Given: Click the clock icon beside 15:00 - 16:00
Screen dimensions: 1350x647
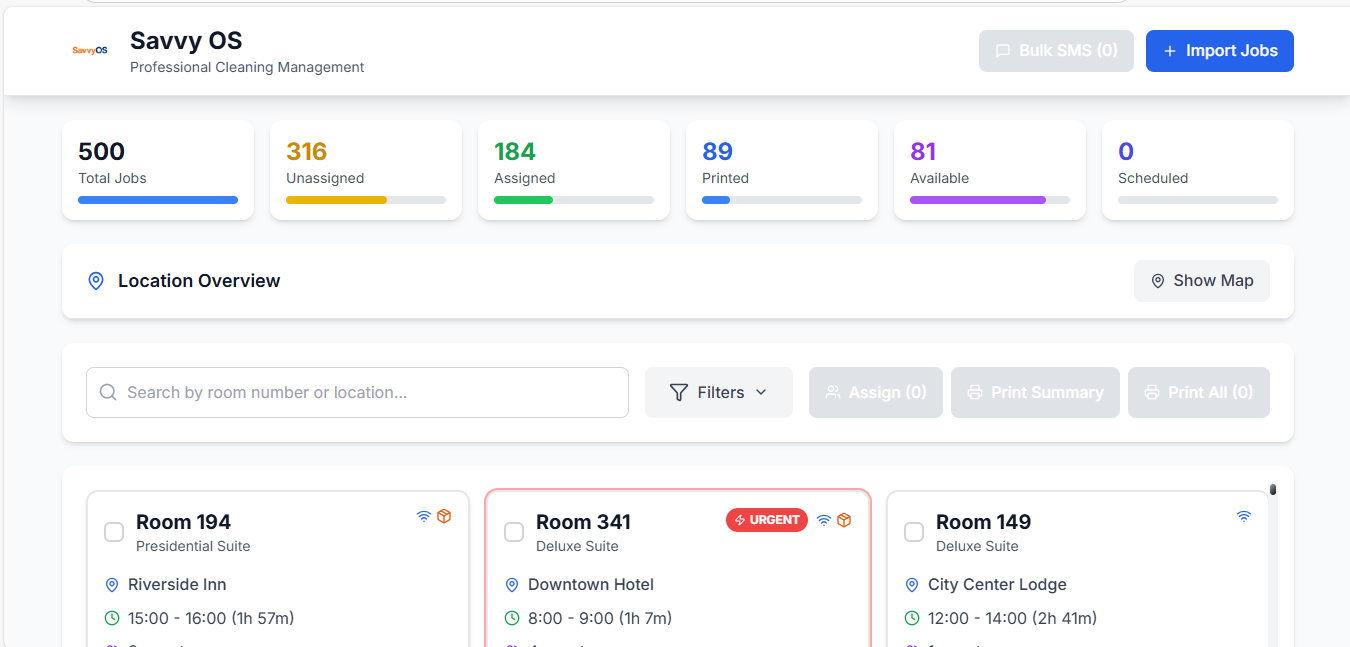Looking at the screenshot, I should pos(112,619).
